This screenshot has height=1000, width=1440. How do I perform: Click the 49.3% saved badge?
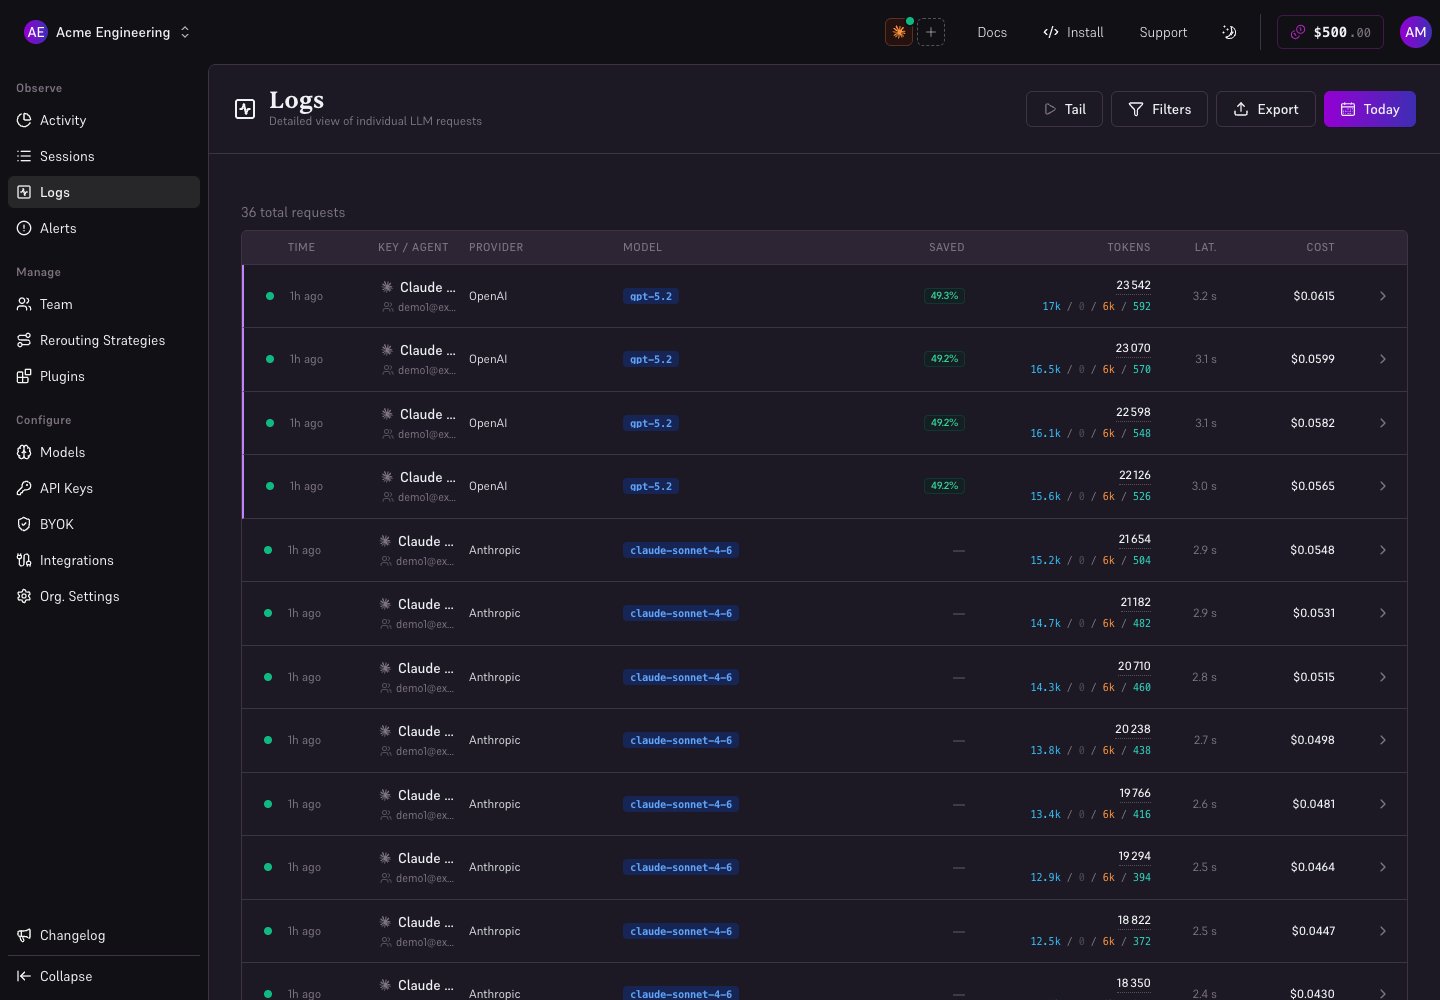click(x=944, y=296)
